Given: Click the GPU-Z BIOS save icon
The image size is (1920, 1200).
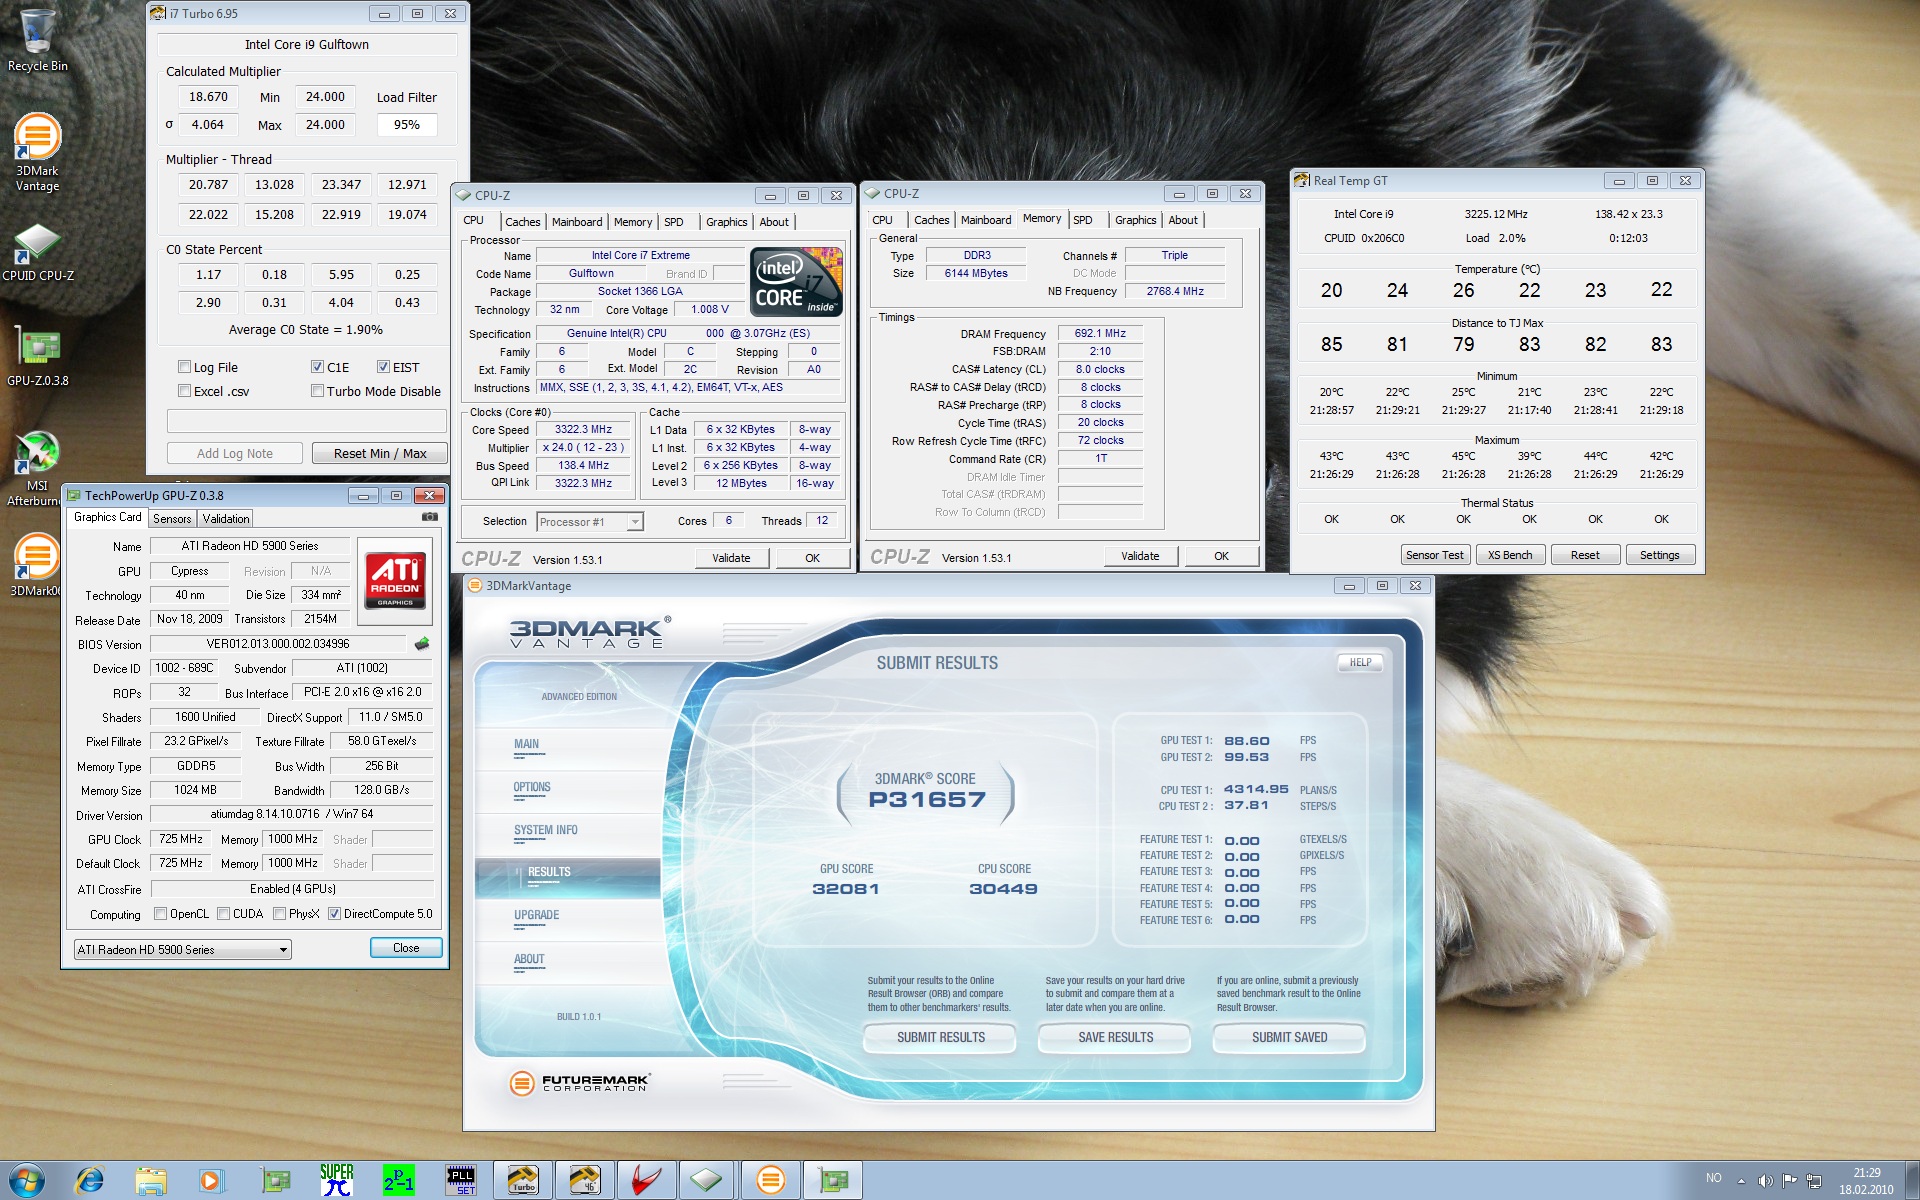Looking at the screenshot, I should (x=422, y=644).
